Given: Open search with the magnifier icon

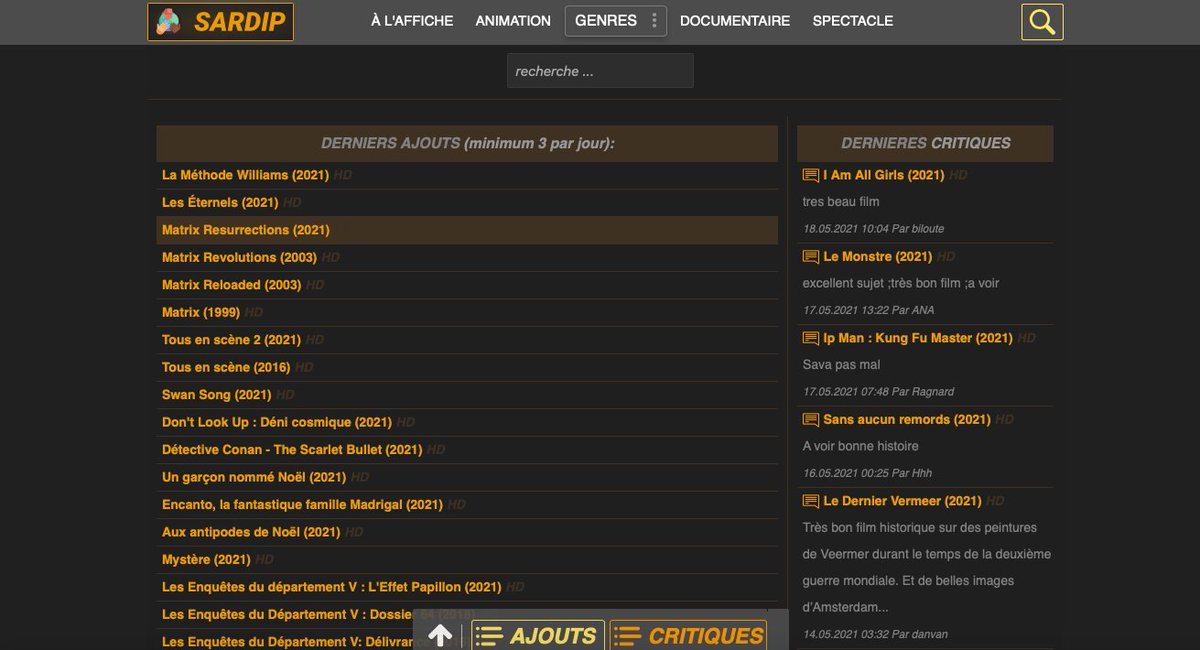Looking at the screenshot, I should click(x=1042, y=22).
